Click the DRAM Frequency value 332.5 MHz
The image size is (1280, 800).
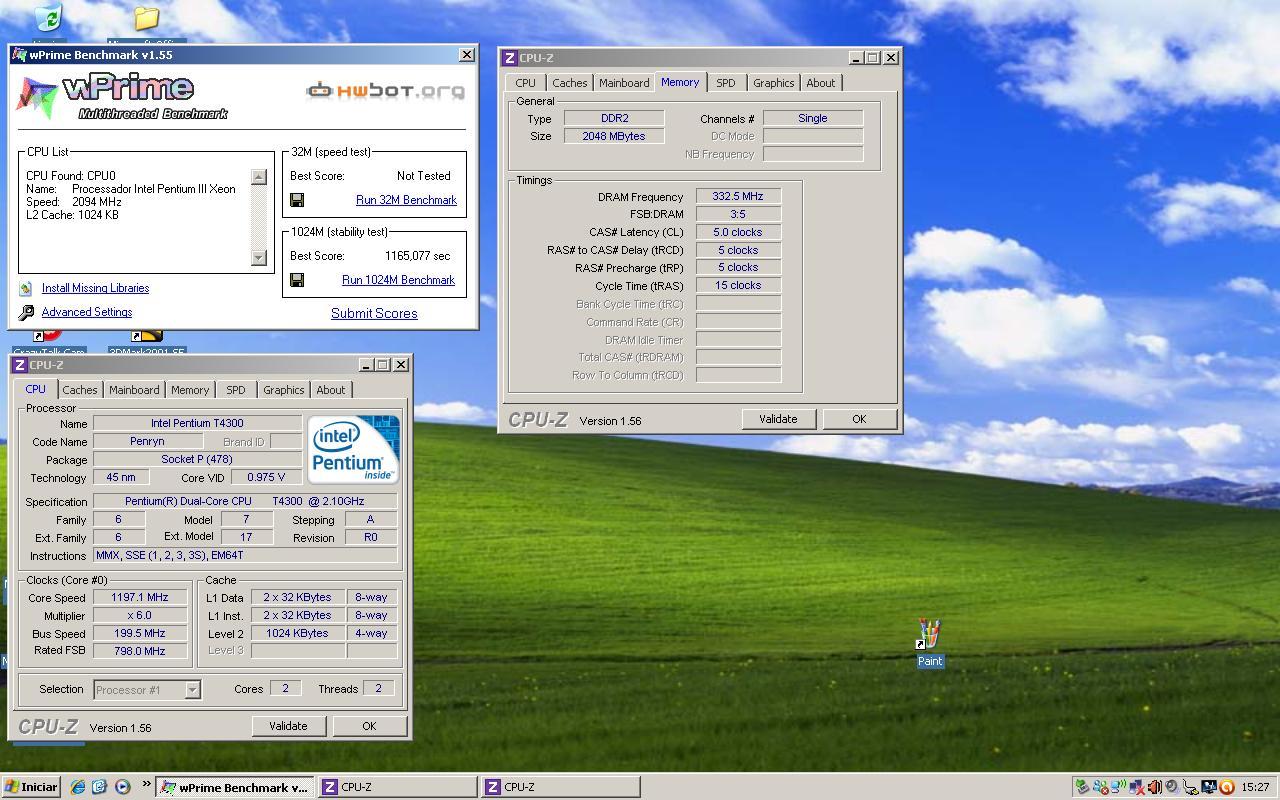click(x=738, y=196)
